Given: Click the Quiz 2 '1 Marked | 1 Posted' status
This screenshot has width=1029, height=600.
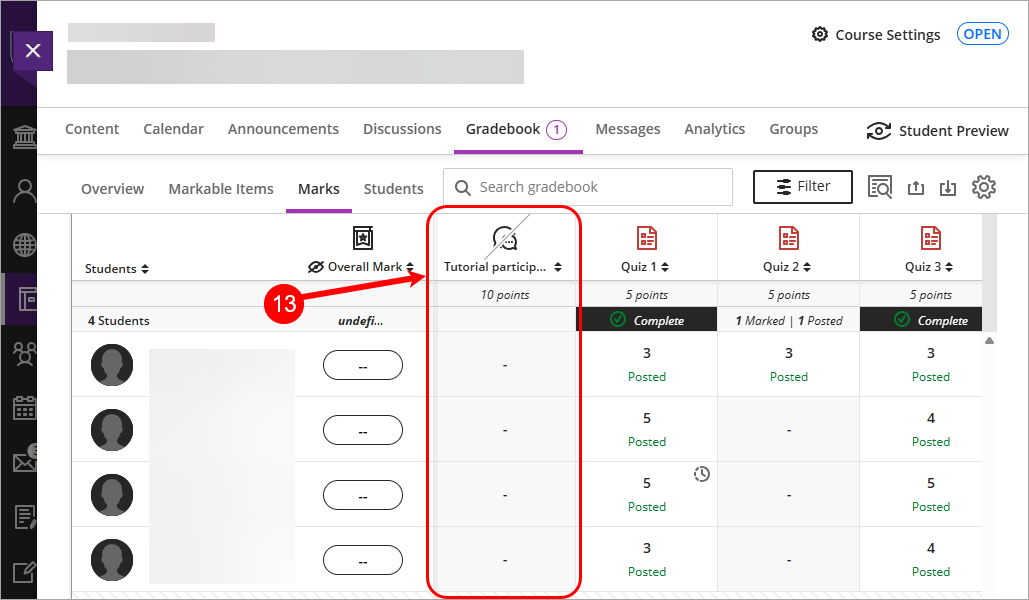Looking at the screenshot, I should (x=789, y=320).
